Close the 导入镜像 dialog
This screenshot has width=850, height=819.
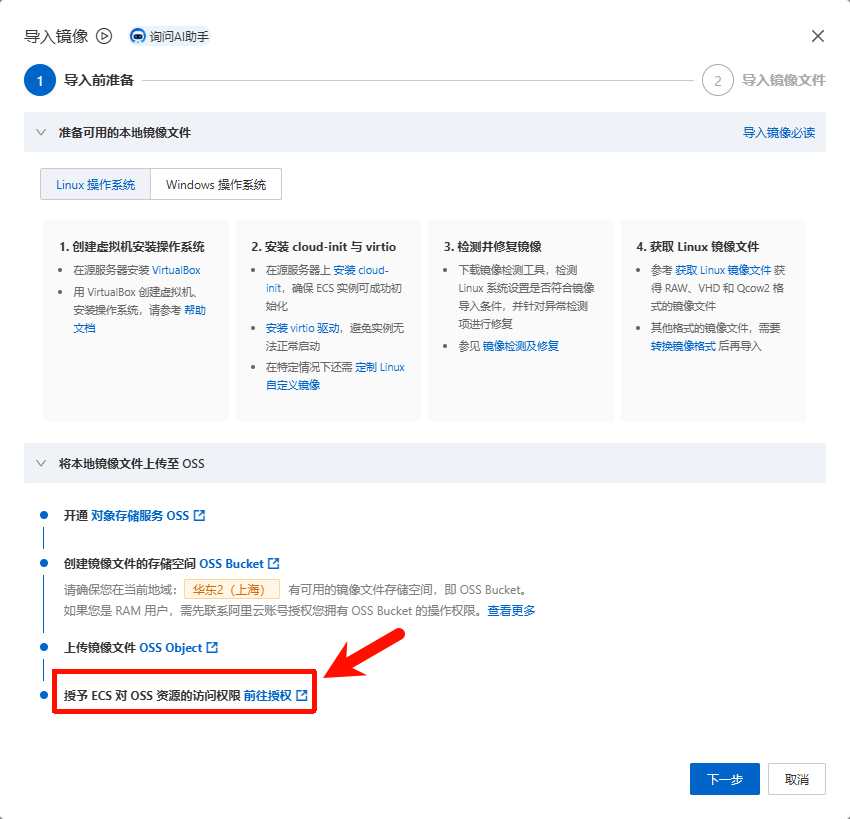pos(817,36)
